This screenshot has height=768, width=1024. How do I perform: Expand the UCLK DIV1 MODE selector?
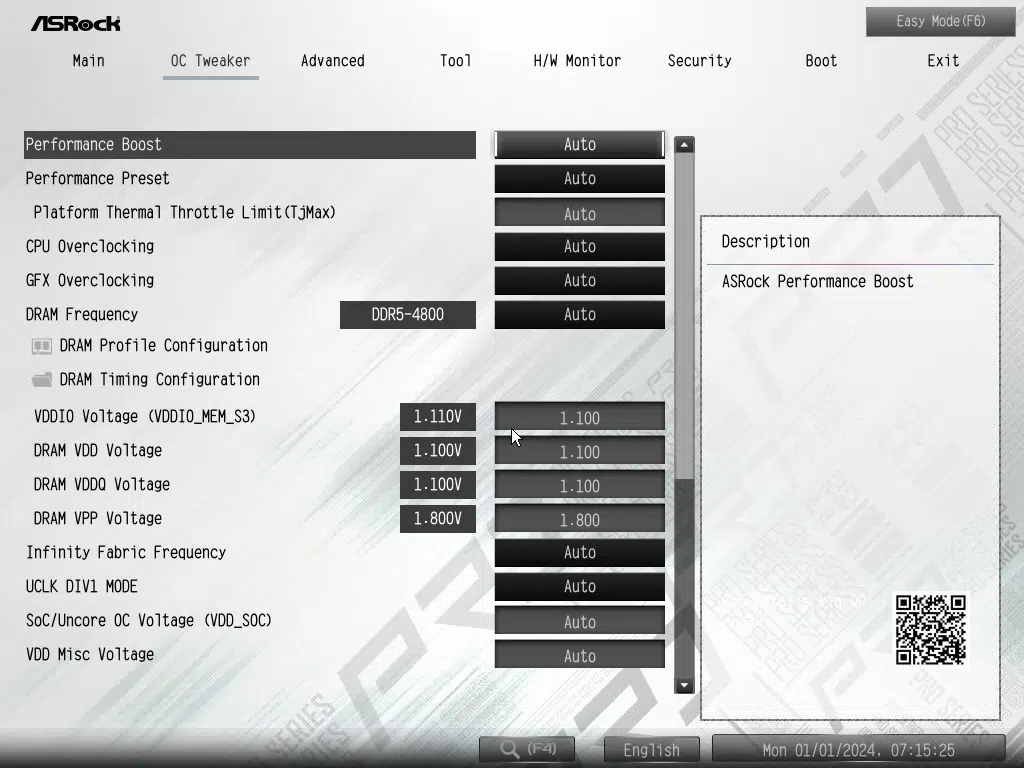[579, 587]
